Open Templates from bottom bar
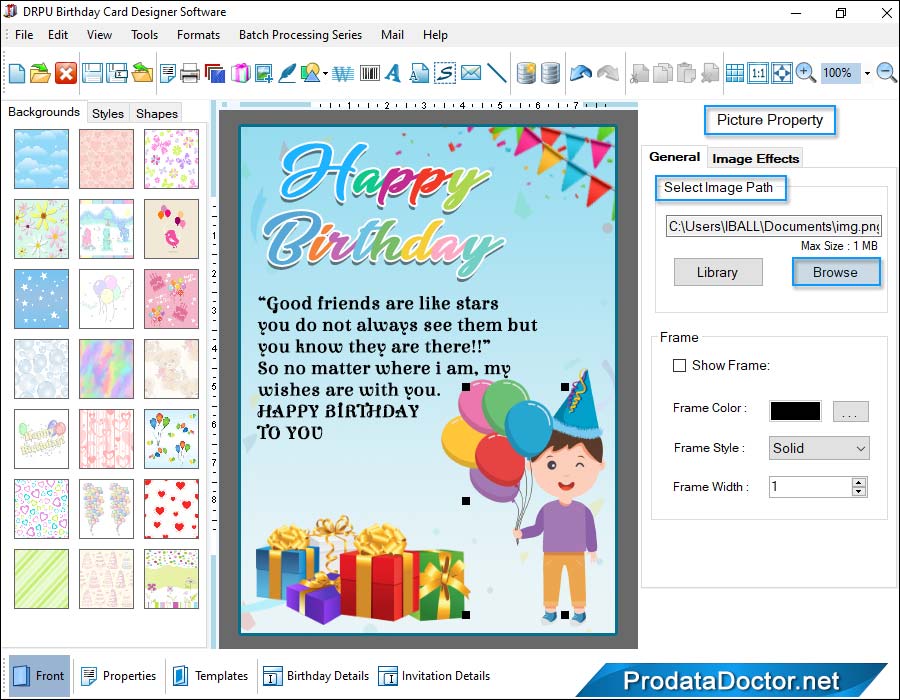This screenshot has height=700, width=900. 211,675
